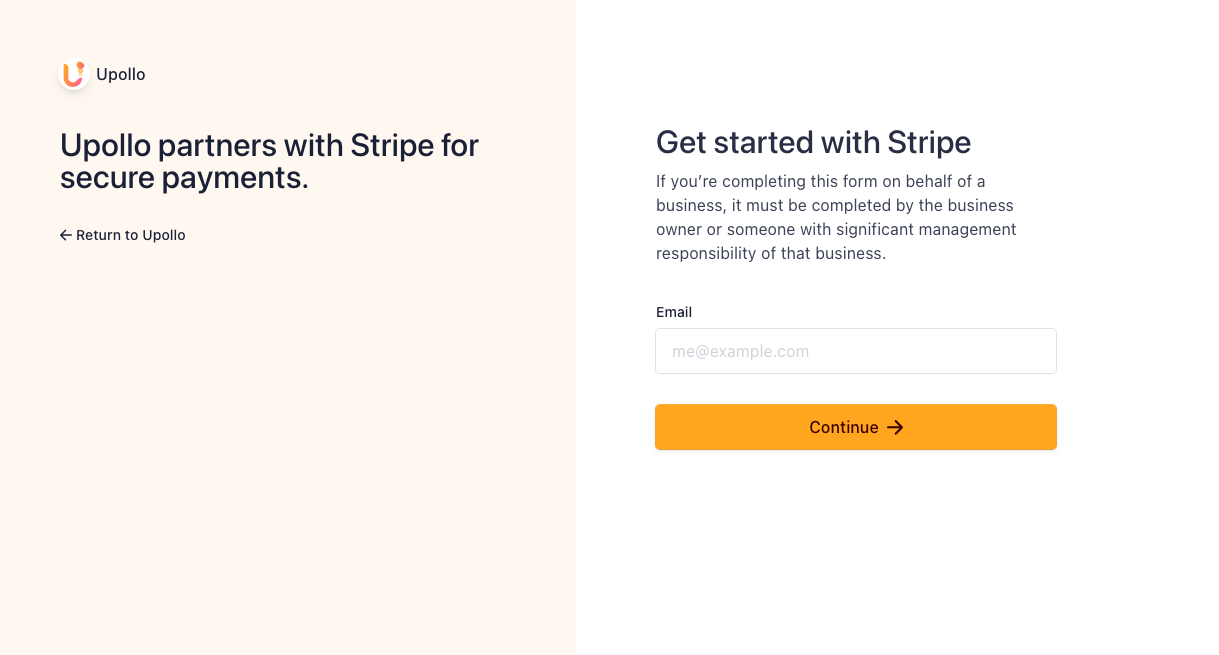Click the secure payments line of headline

pyautogui.click(x=184, y=178)
